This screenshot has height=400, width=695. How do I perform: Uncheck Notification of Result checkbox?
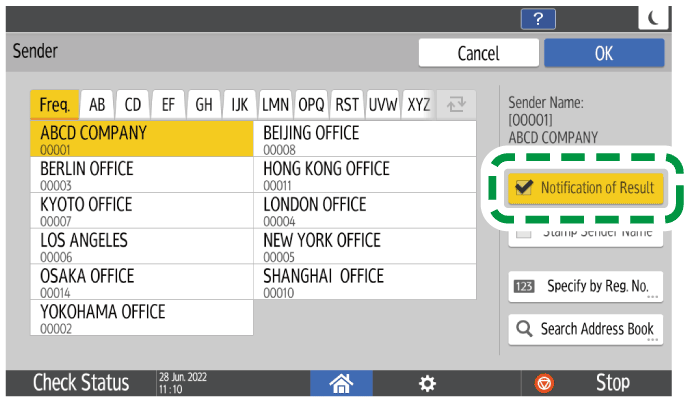pos(522,187)
